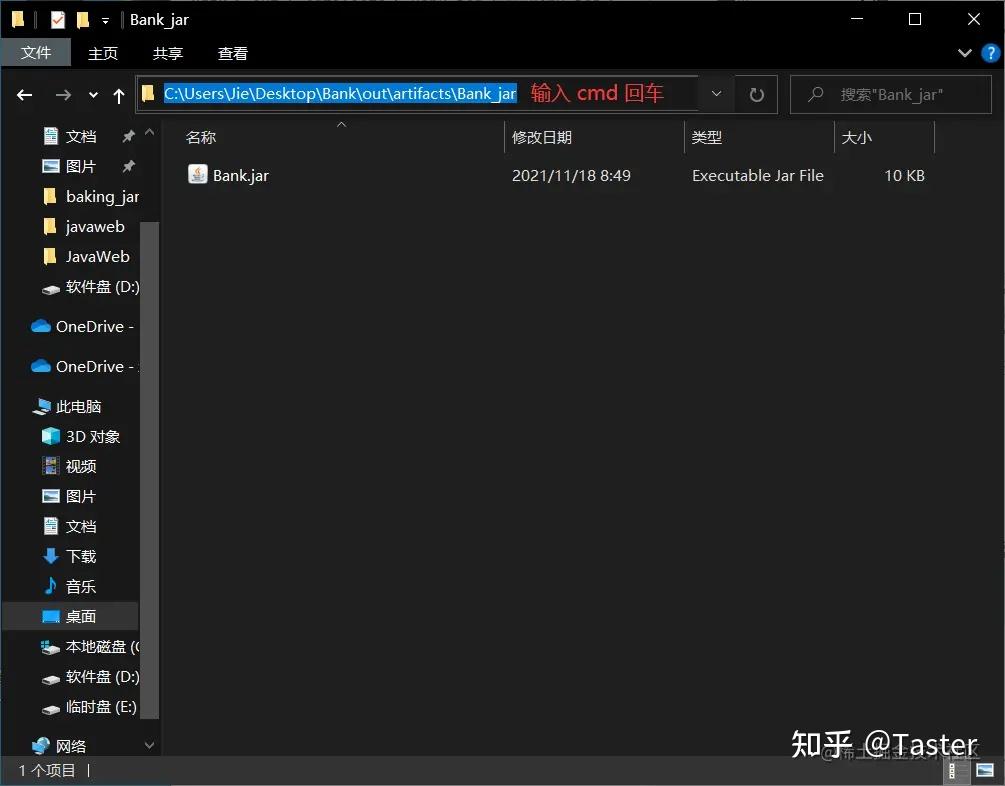This screenshot has height=786, width=1005.
Task: Open the Help question mark icon
Action: click(989, 53)
